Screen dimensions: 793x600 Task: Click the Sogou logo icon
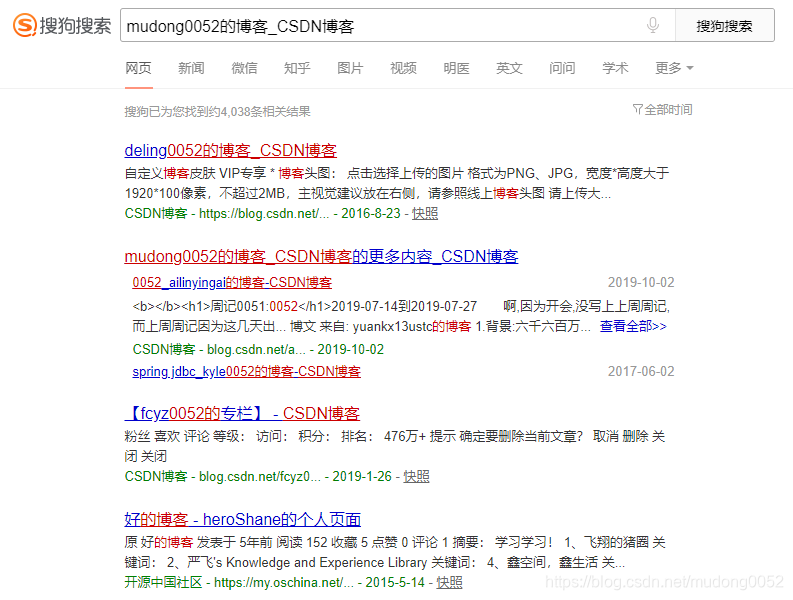[x=25, y=25]
